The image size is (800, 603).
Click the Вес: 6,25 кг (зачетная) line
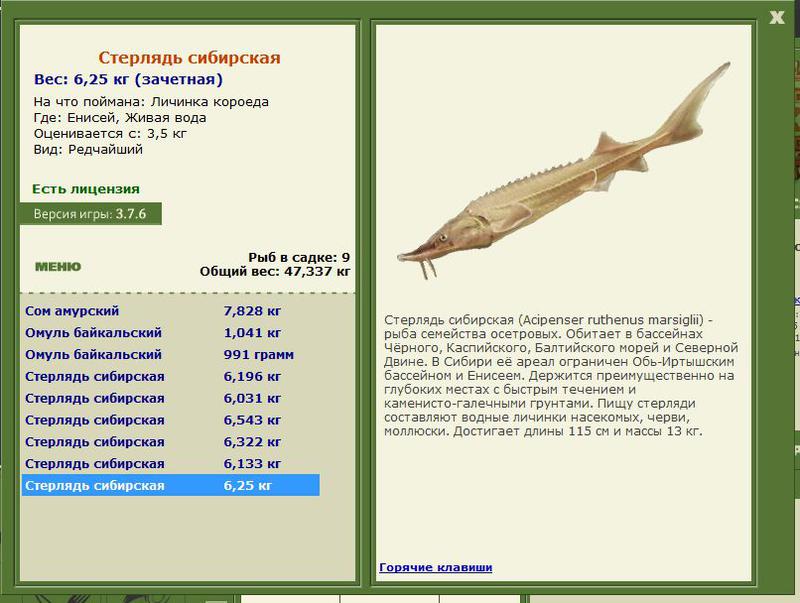(x=128, y=80)
